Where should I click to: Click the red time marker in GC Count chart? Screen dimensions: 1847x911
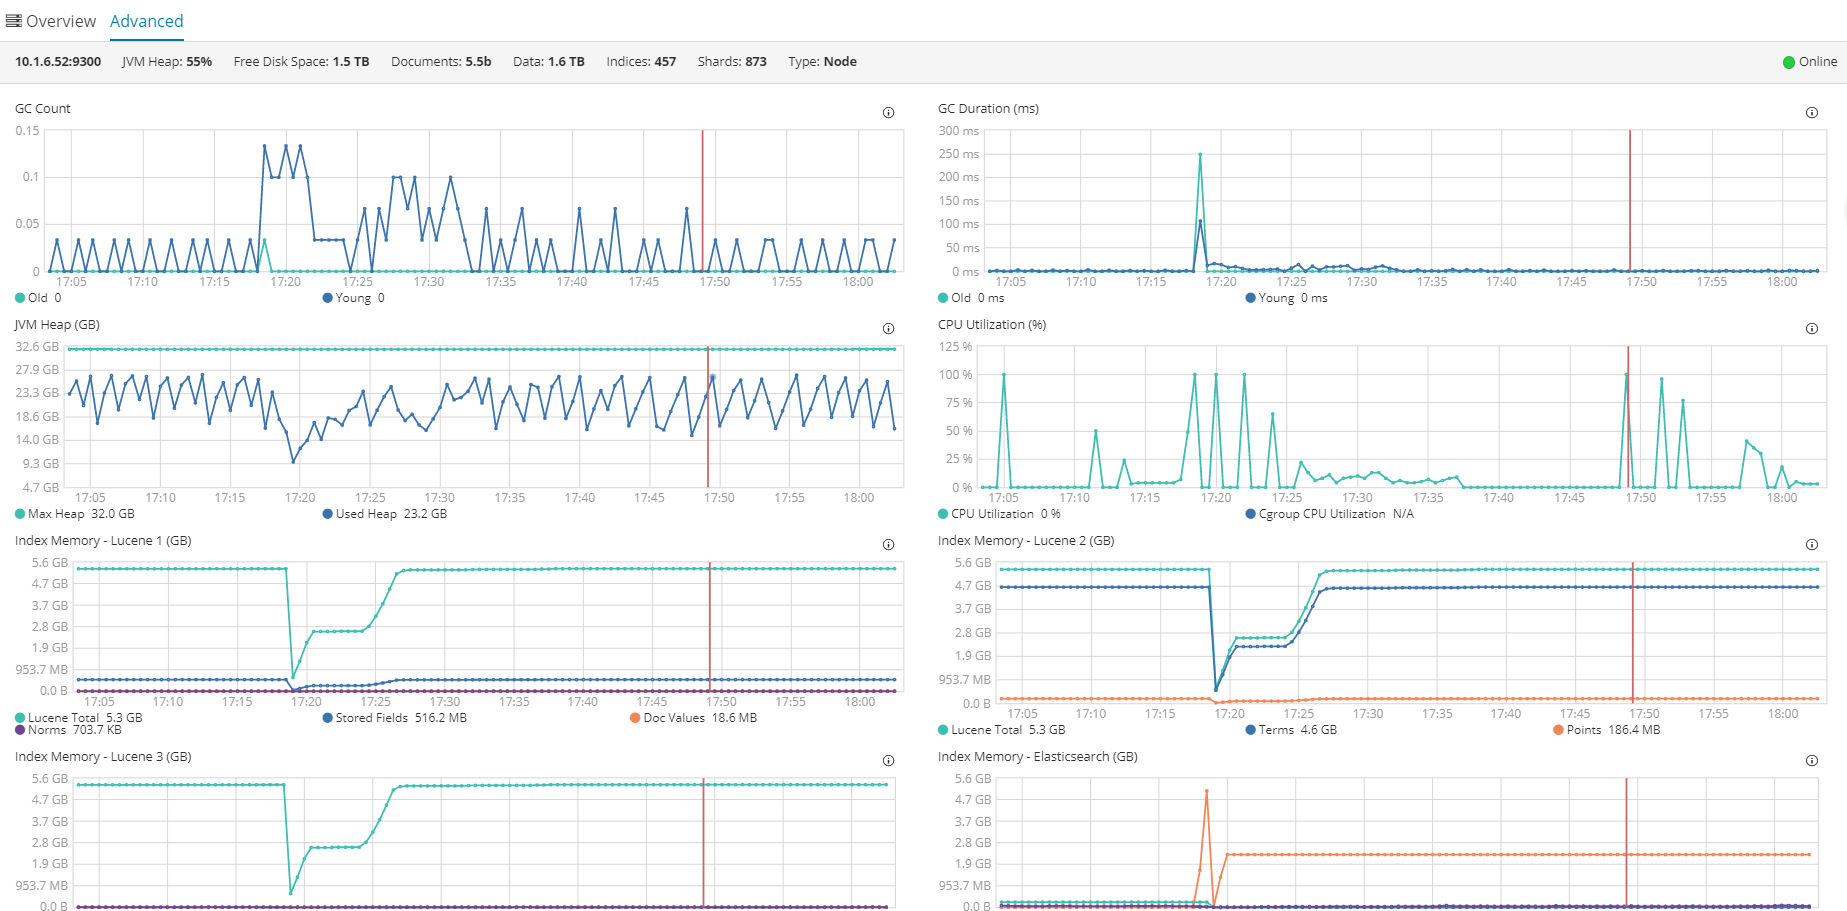tap(702, 200)
